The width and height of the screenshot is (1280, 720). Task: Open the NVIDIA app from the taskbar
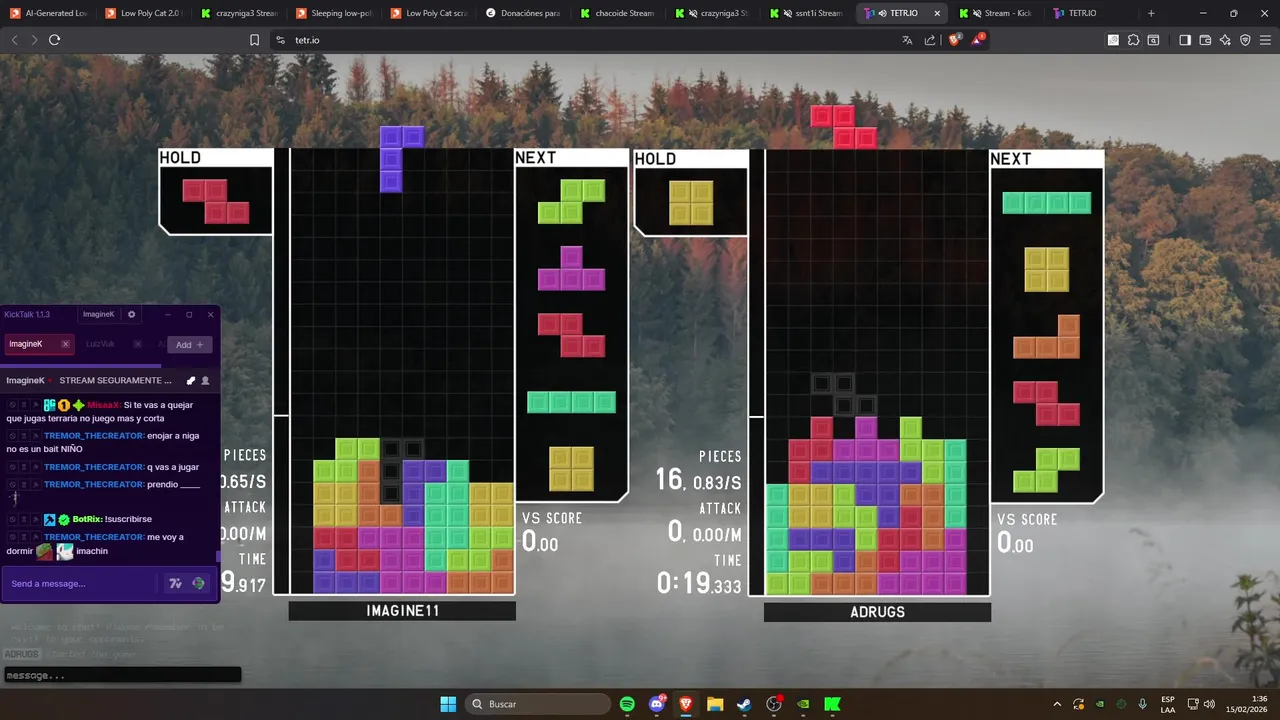803,704
